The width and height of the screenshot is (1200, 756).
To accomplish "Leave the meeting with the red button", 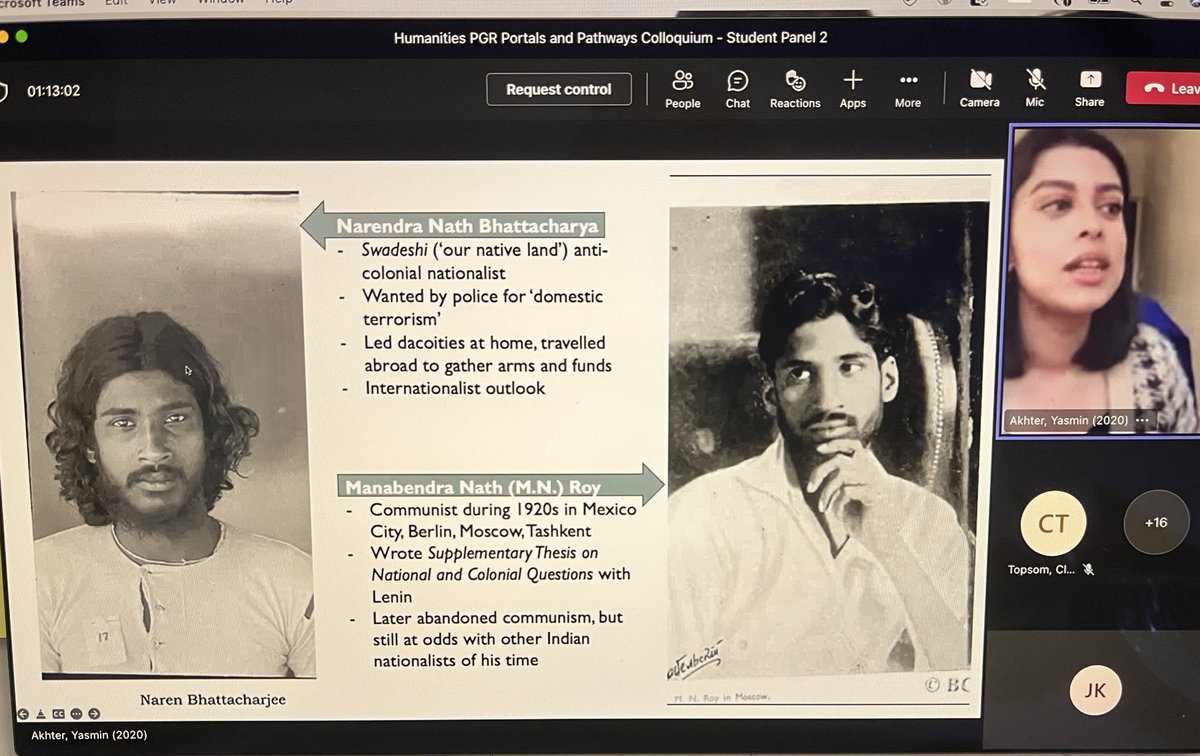I will tap(1163, 88).
